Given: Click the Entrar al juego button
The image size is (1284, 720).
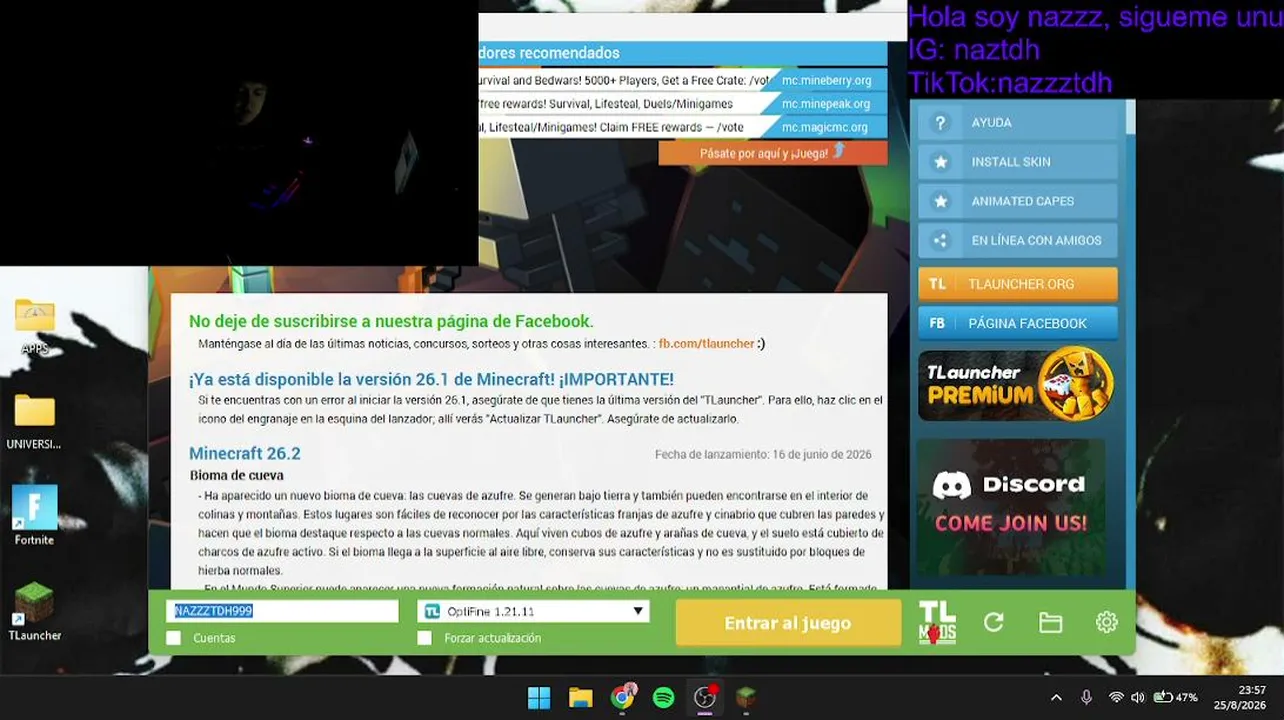Looking at the screenshot, I should pos(788,623).
